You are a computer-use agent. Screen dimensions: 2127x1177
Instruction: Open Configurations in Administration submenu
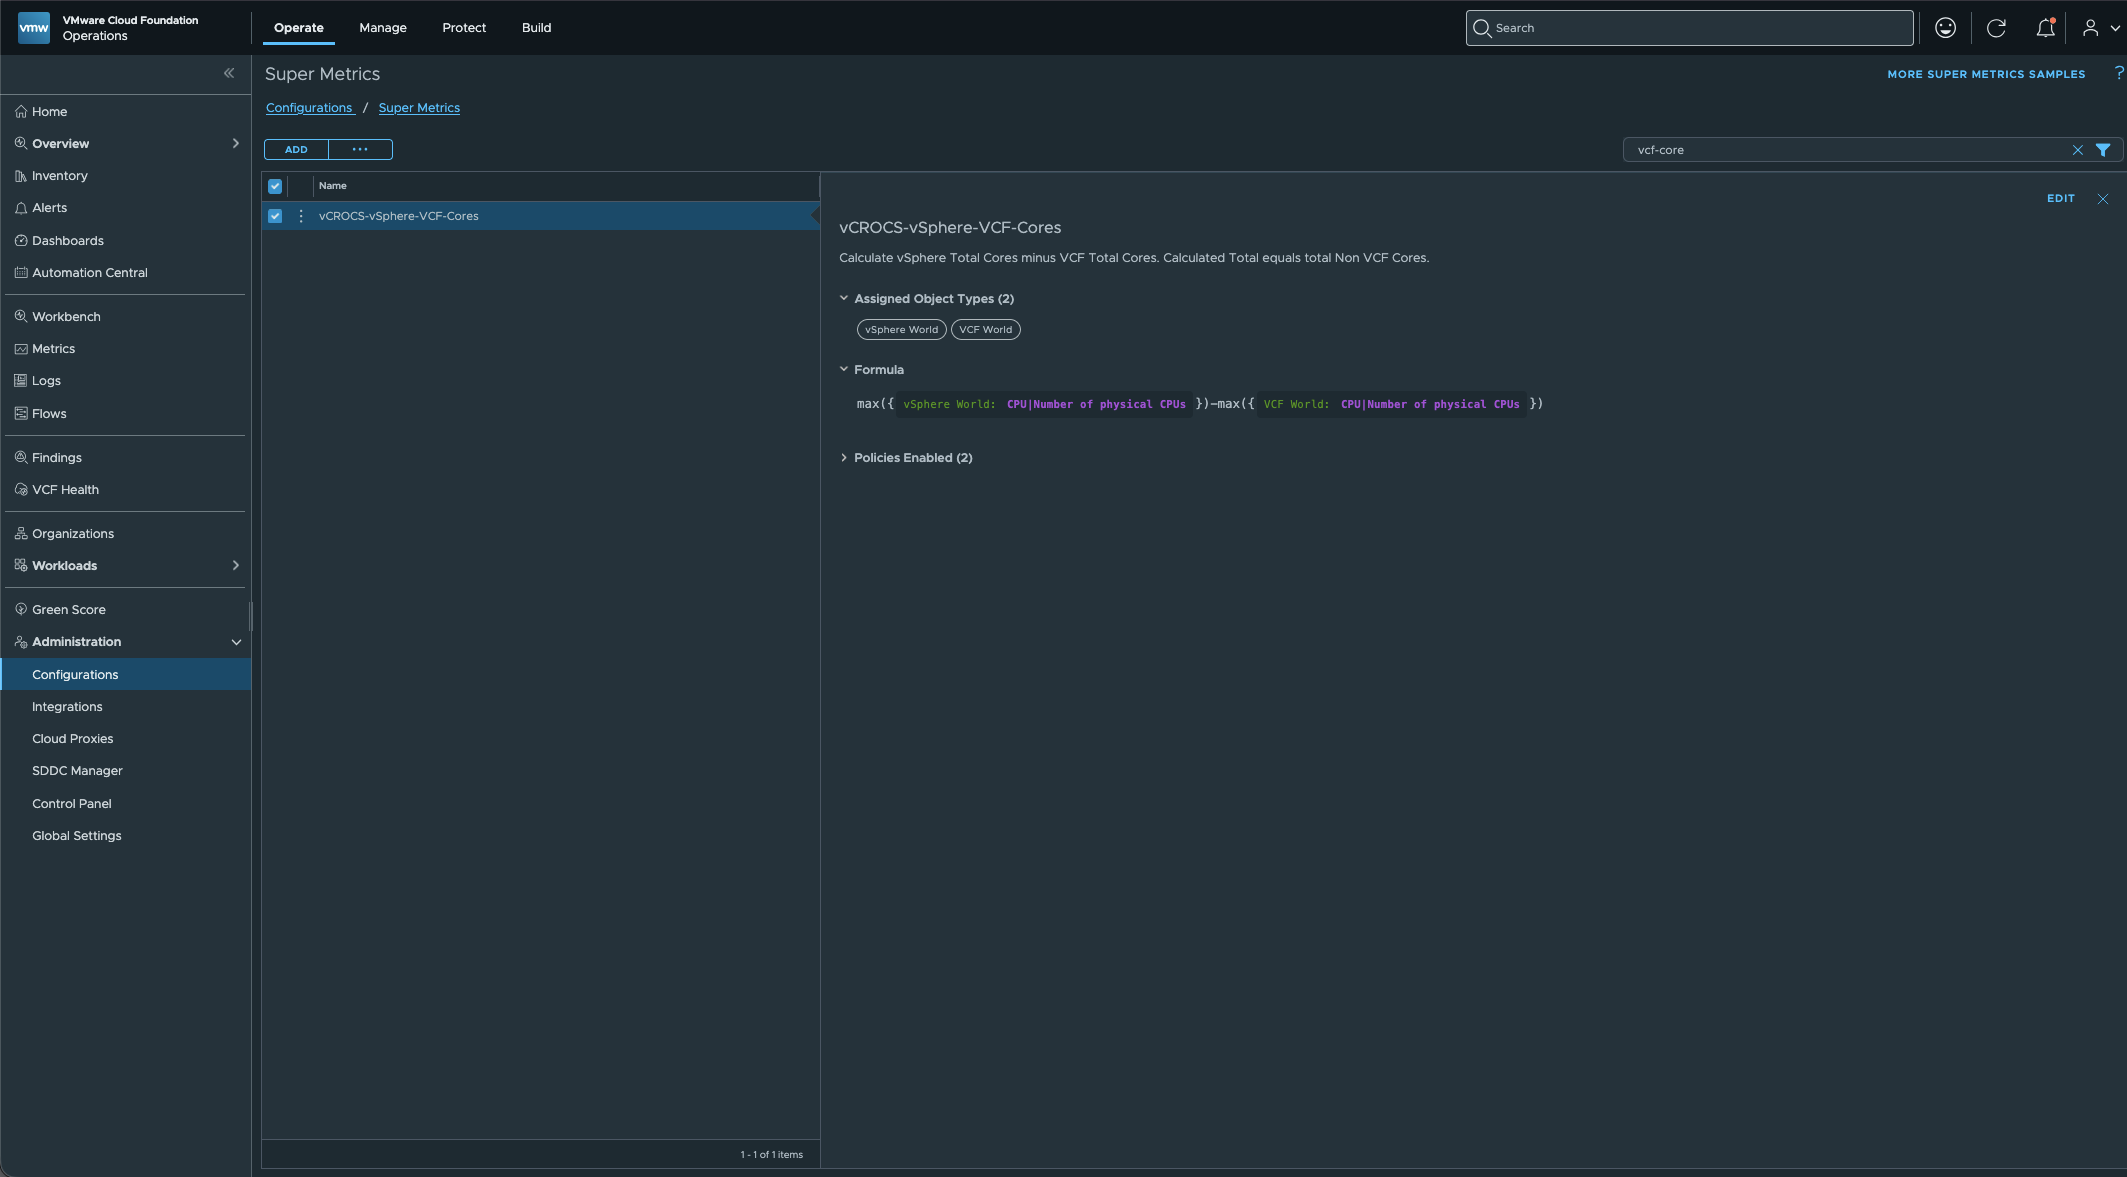click(x=126, y=675)
